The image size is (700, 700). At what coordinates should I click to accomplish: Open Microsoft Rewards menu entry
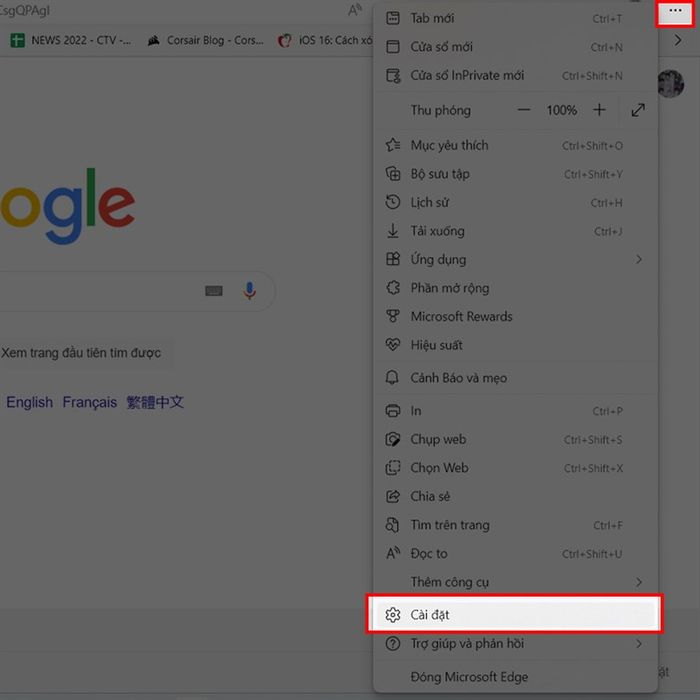click(x=515, y=317)
